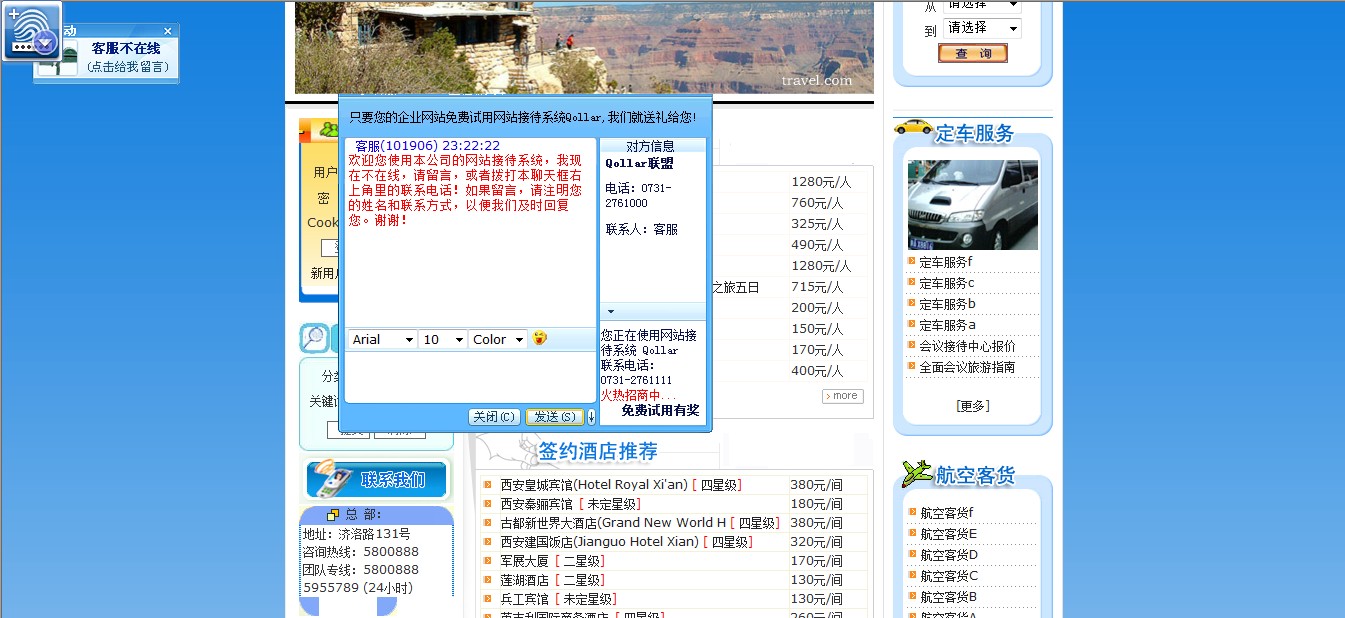Open 全面会议旅游指南 link

click(967, 367)
